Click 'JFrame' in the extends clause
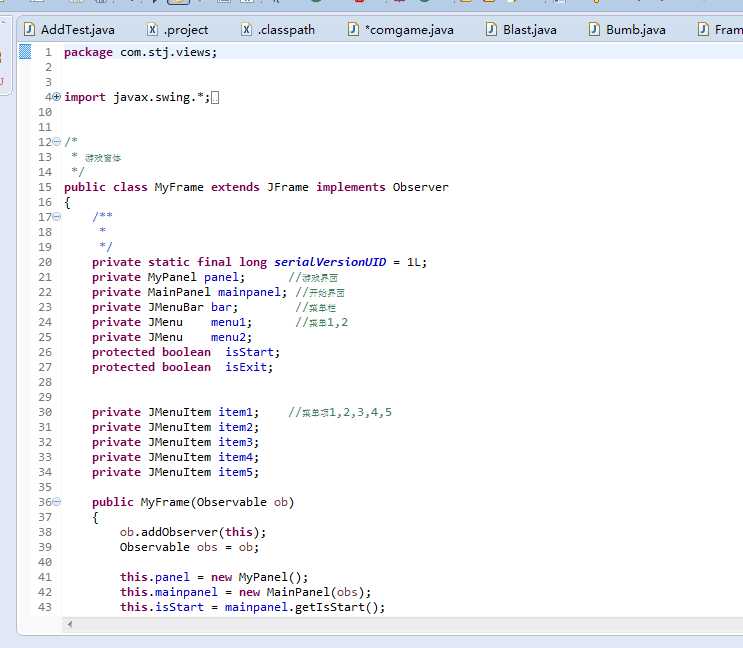 click(x=287, y=187)
